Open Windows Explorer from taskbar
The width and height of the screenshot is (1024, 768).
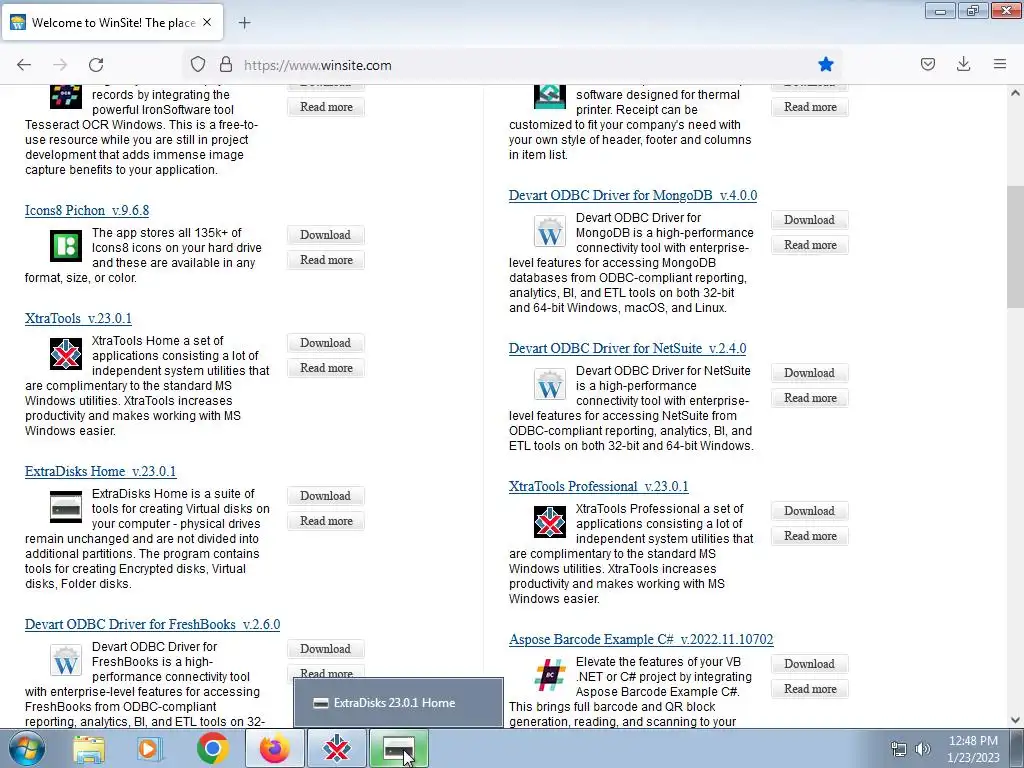pyautogui.click(x=89, y=748)
